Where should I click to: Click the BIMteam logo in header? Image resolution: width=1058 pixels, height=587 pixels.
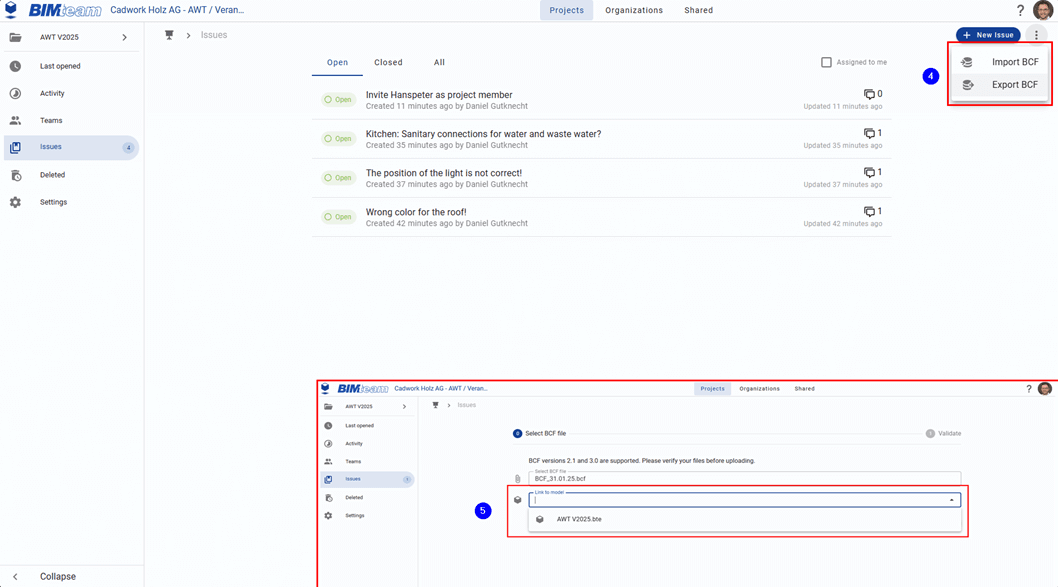click(64, 11)
